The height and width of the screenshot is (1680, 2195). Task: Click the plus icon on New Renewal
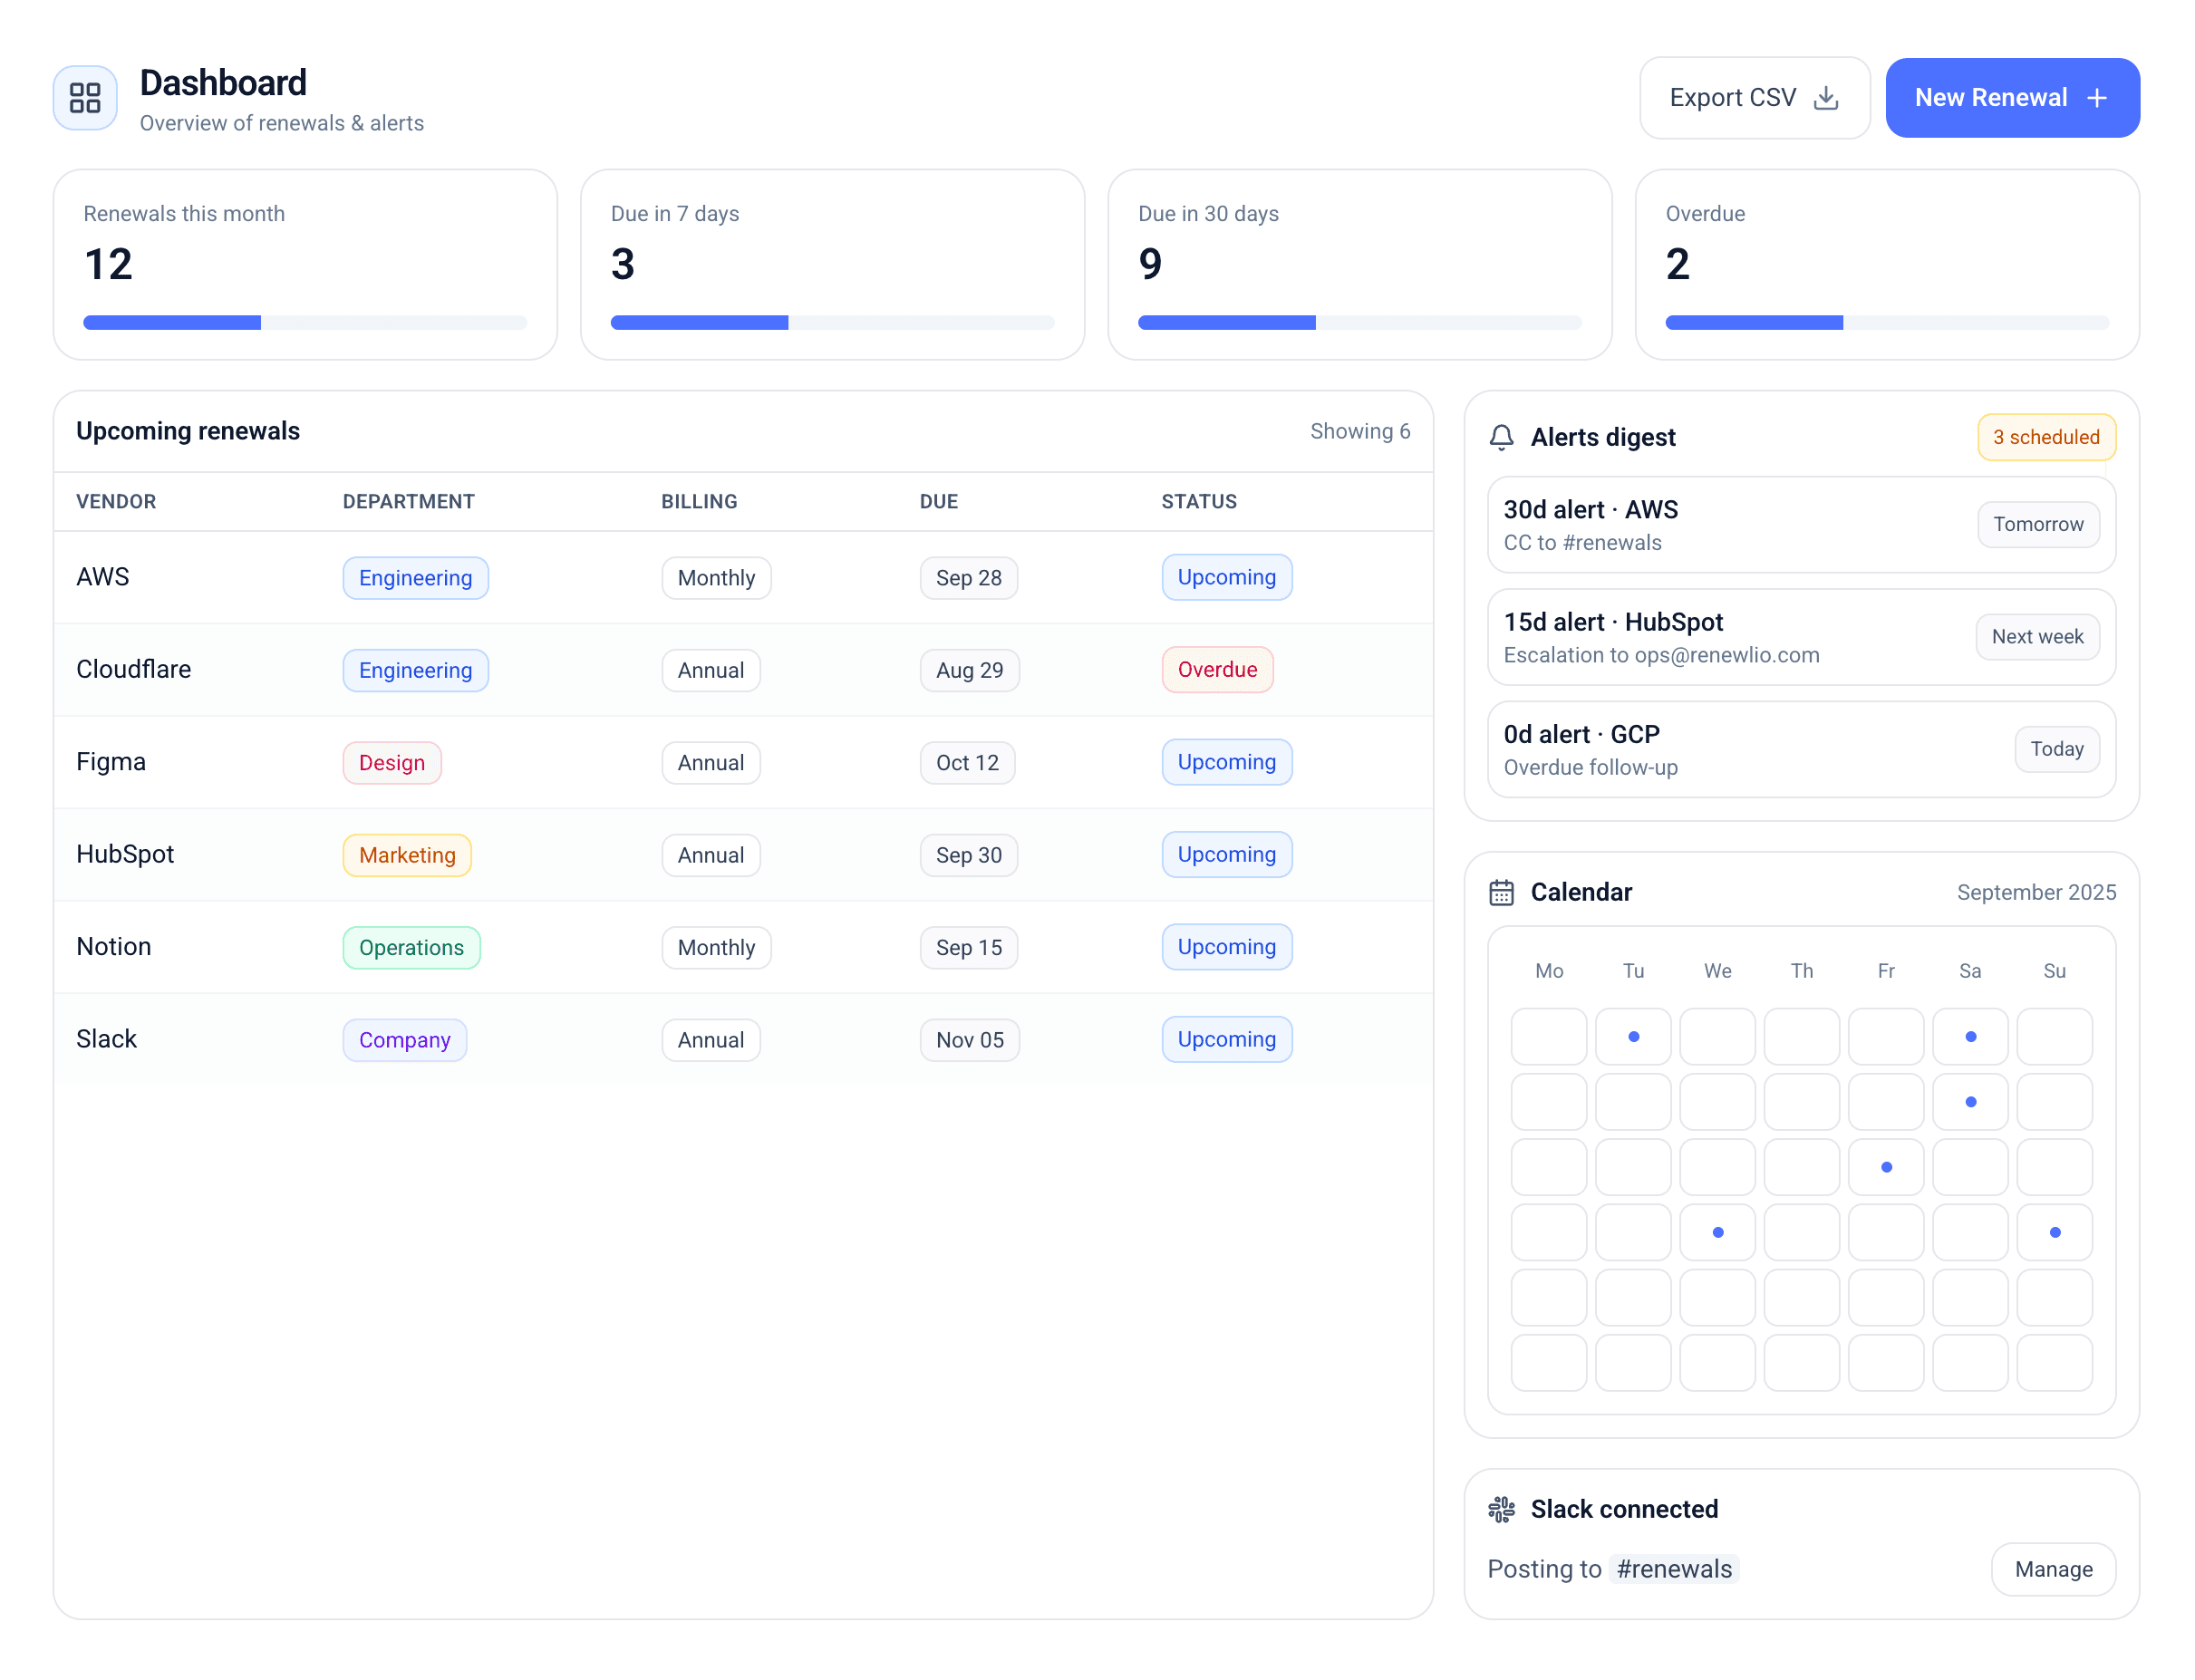(2097, 98)
